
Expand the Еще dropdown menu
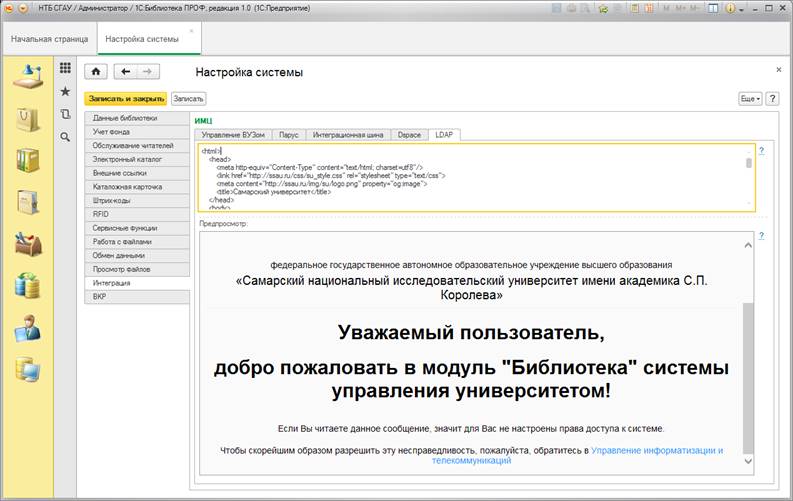(750, 99)
